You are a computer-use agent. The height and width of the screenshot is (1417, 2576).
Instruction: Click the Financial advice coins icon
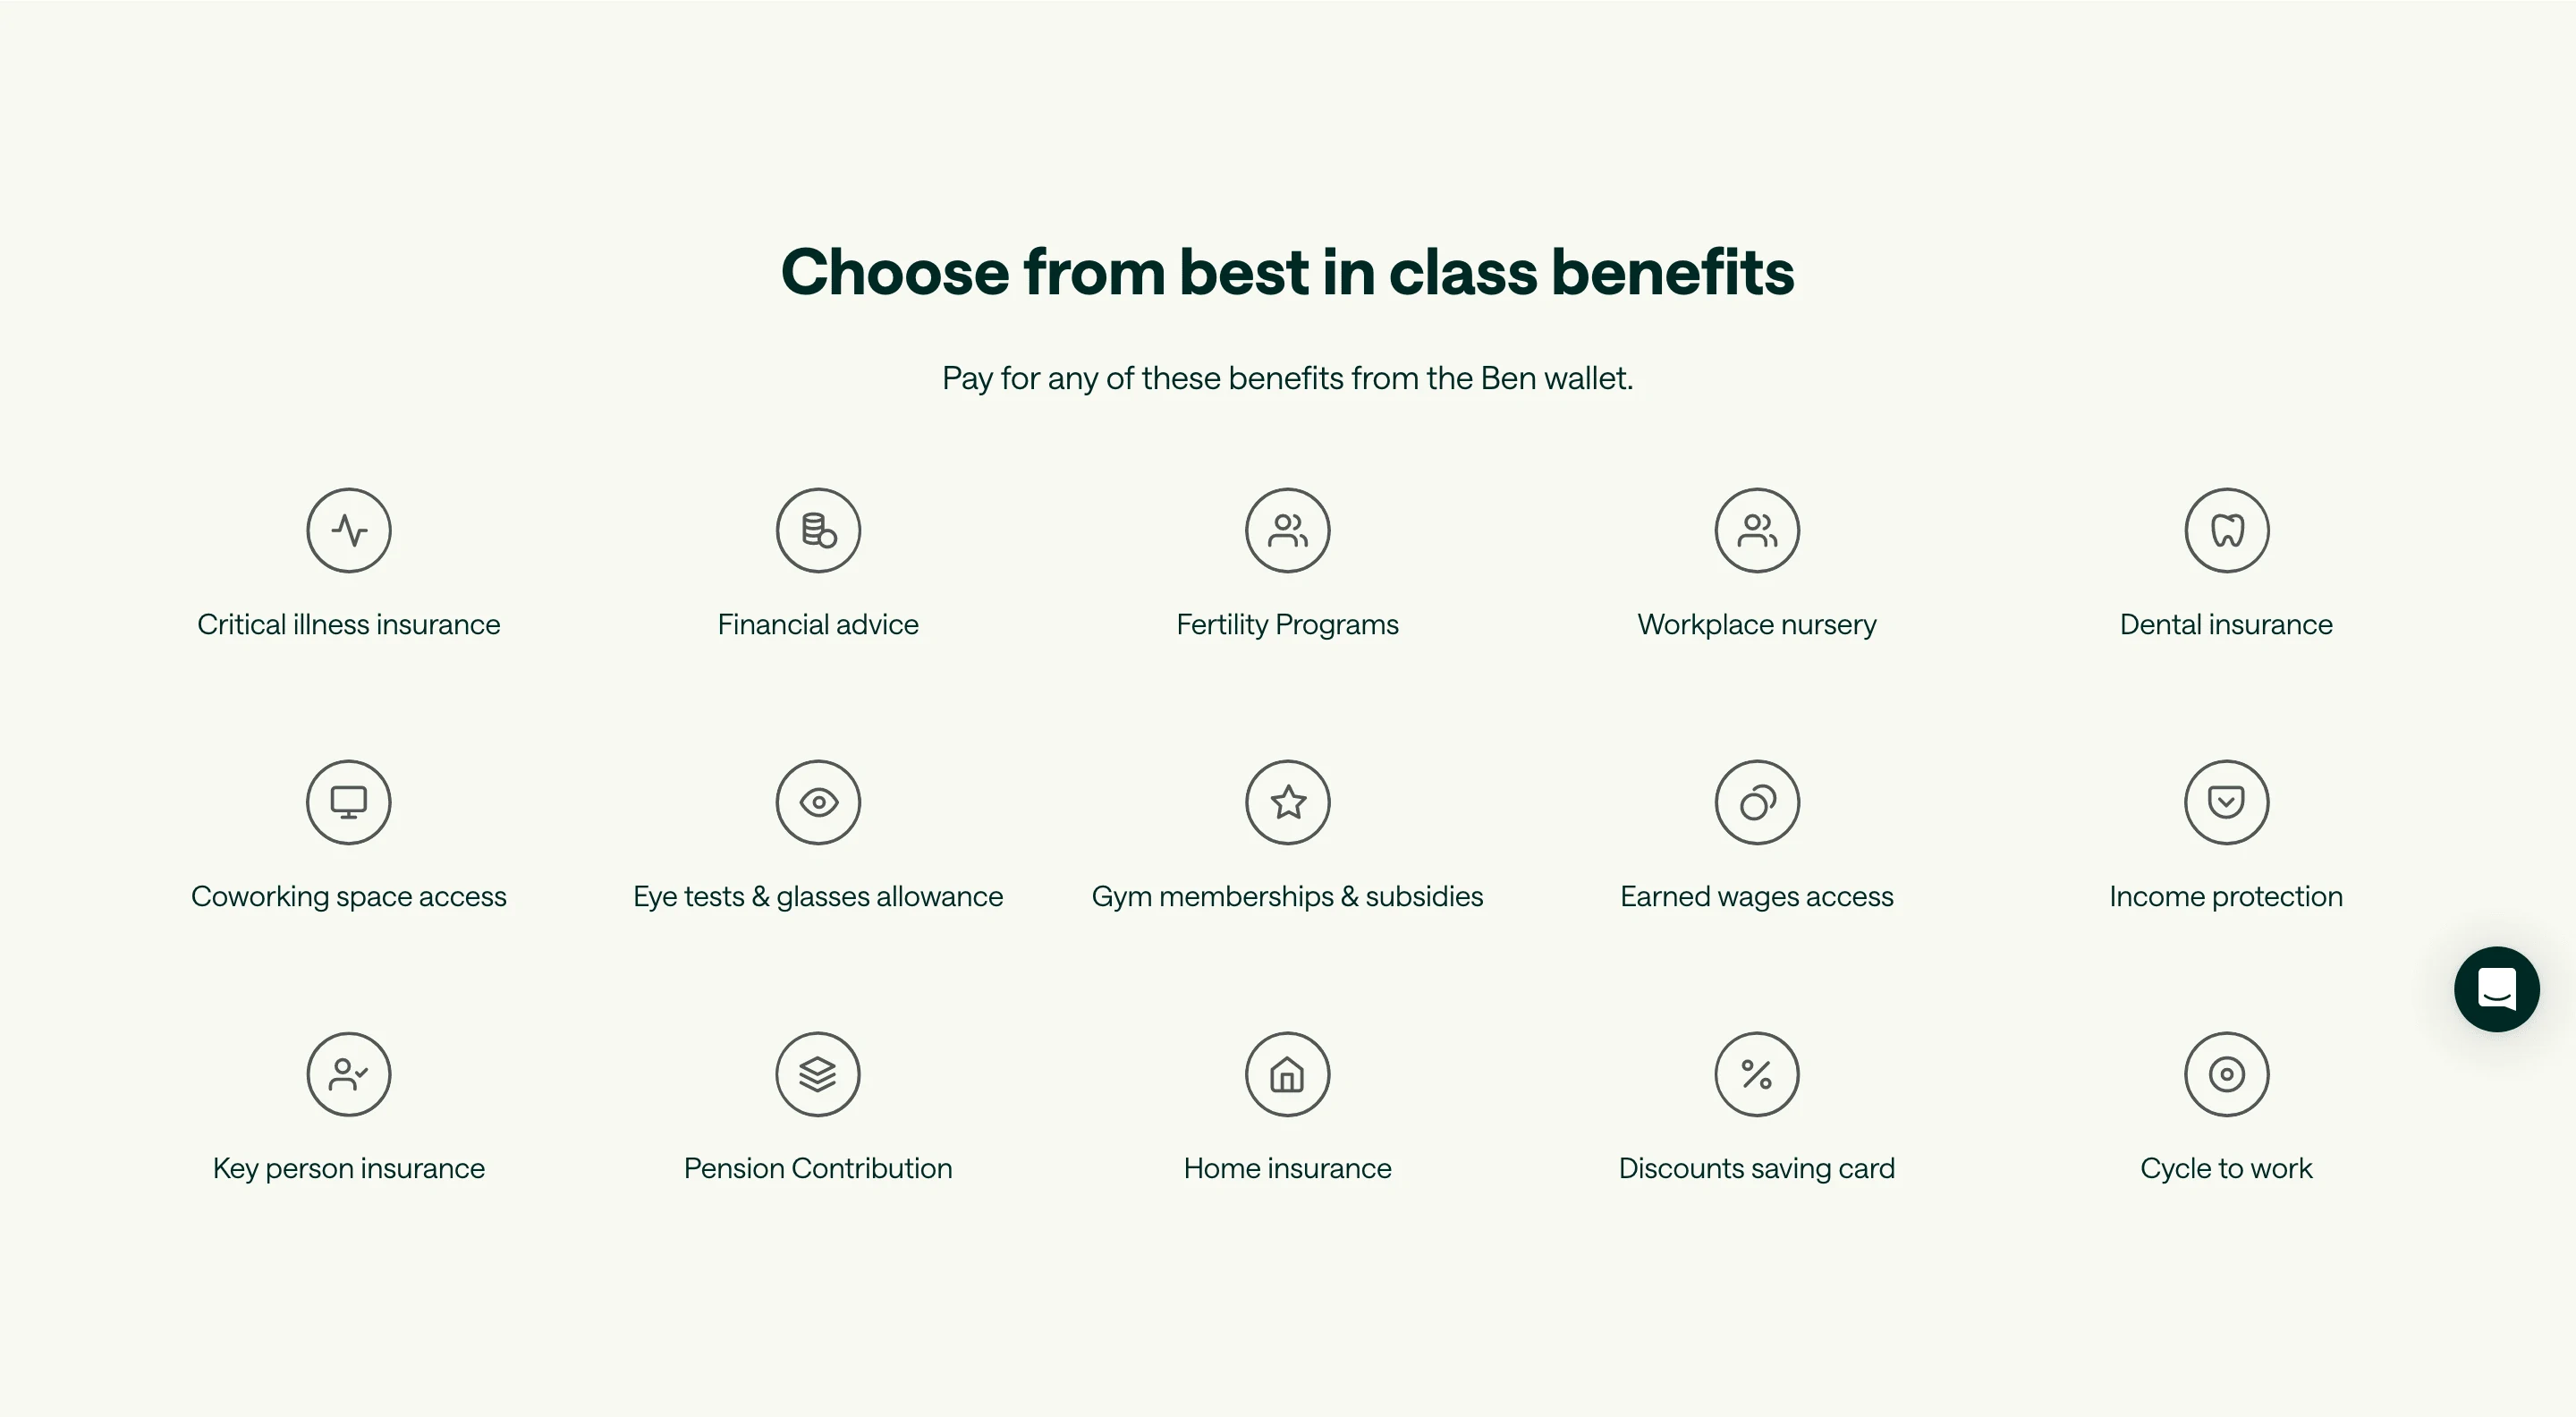click(x=817, y=530)
